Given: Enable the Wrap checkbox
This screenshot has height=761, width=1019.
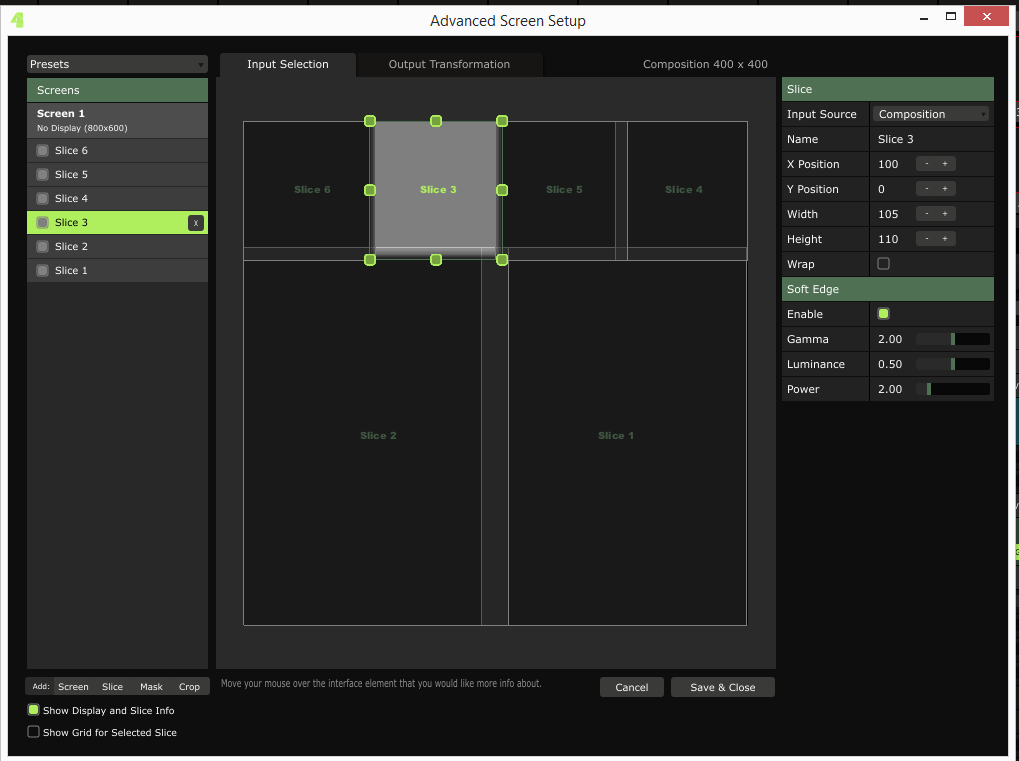Looking at the screenshot, I should click(883, 264).
